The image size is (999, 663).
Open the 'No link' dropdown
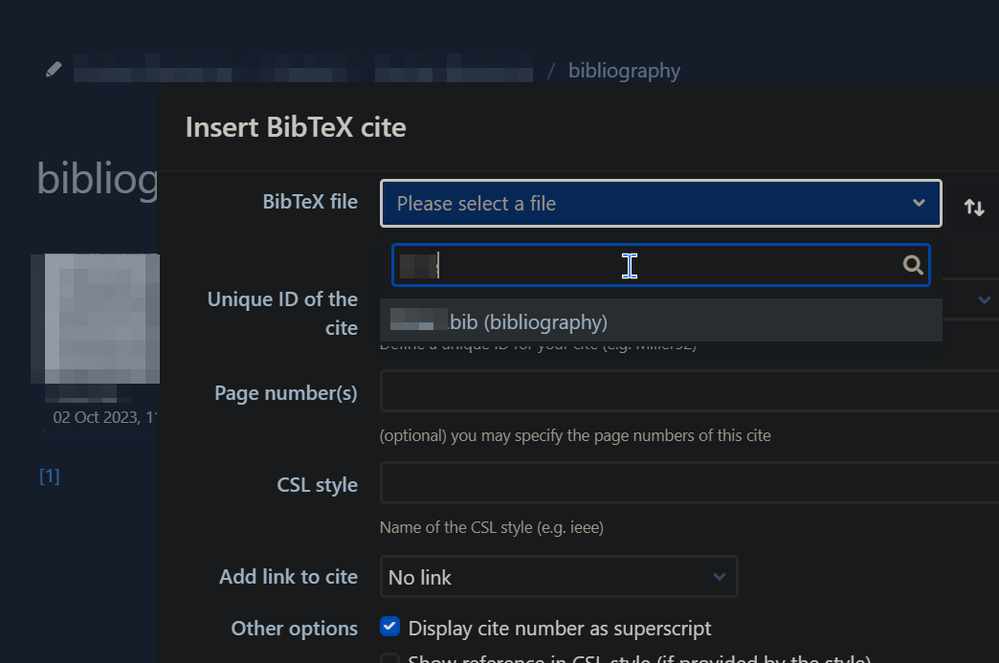click(x=559, y=577)
